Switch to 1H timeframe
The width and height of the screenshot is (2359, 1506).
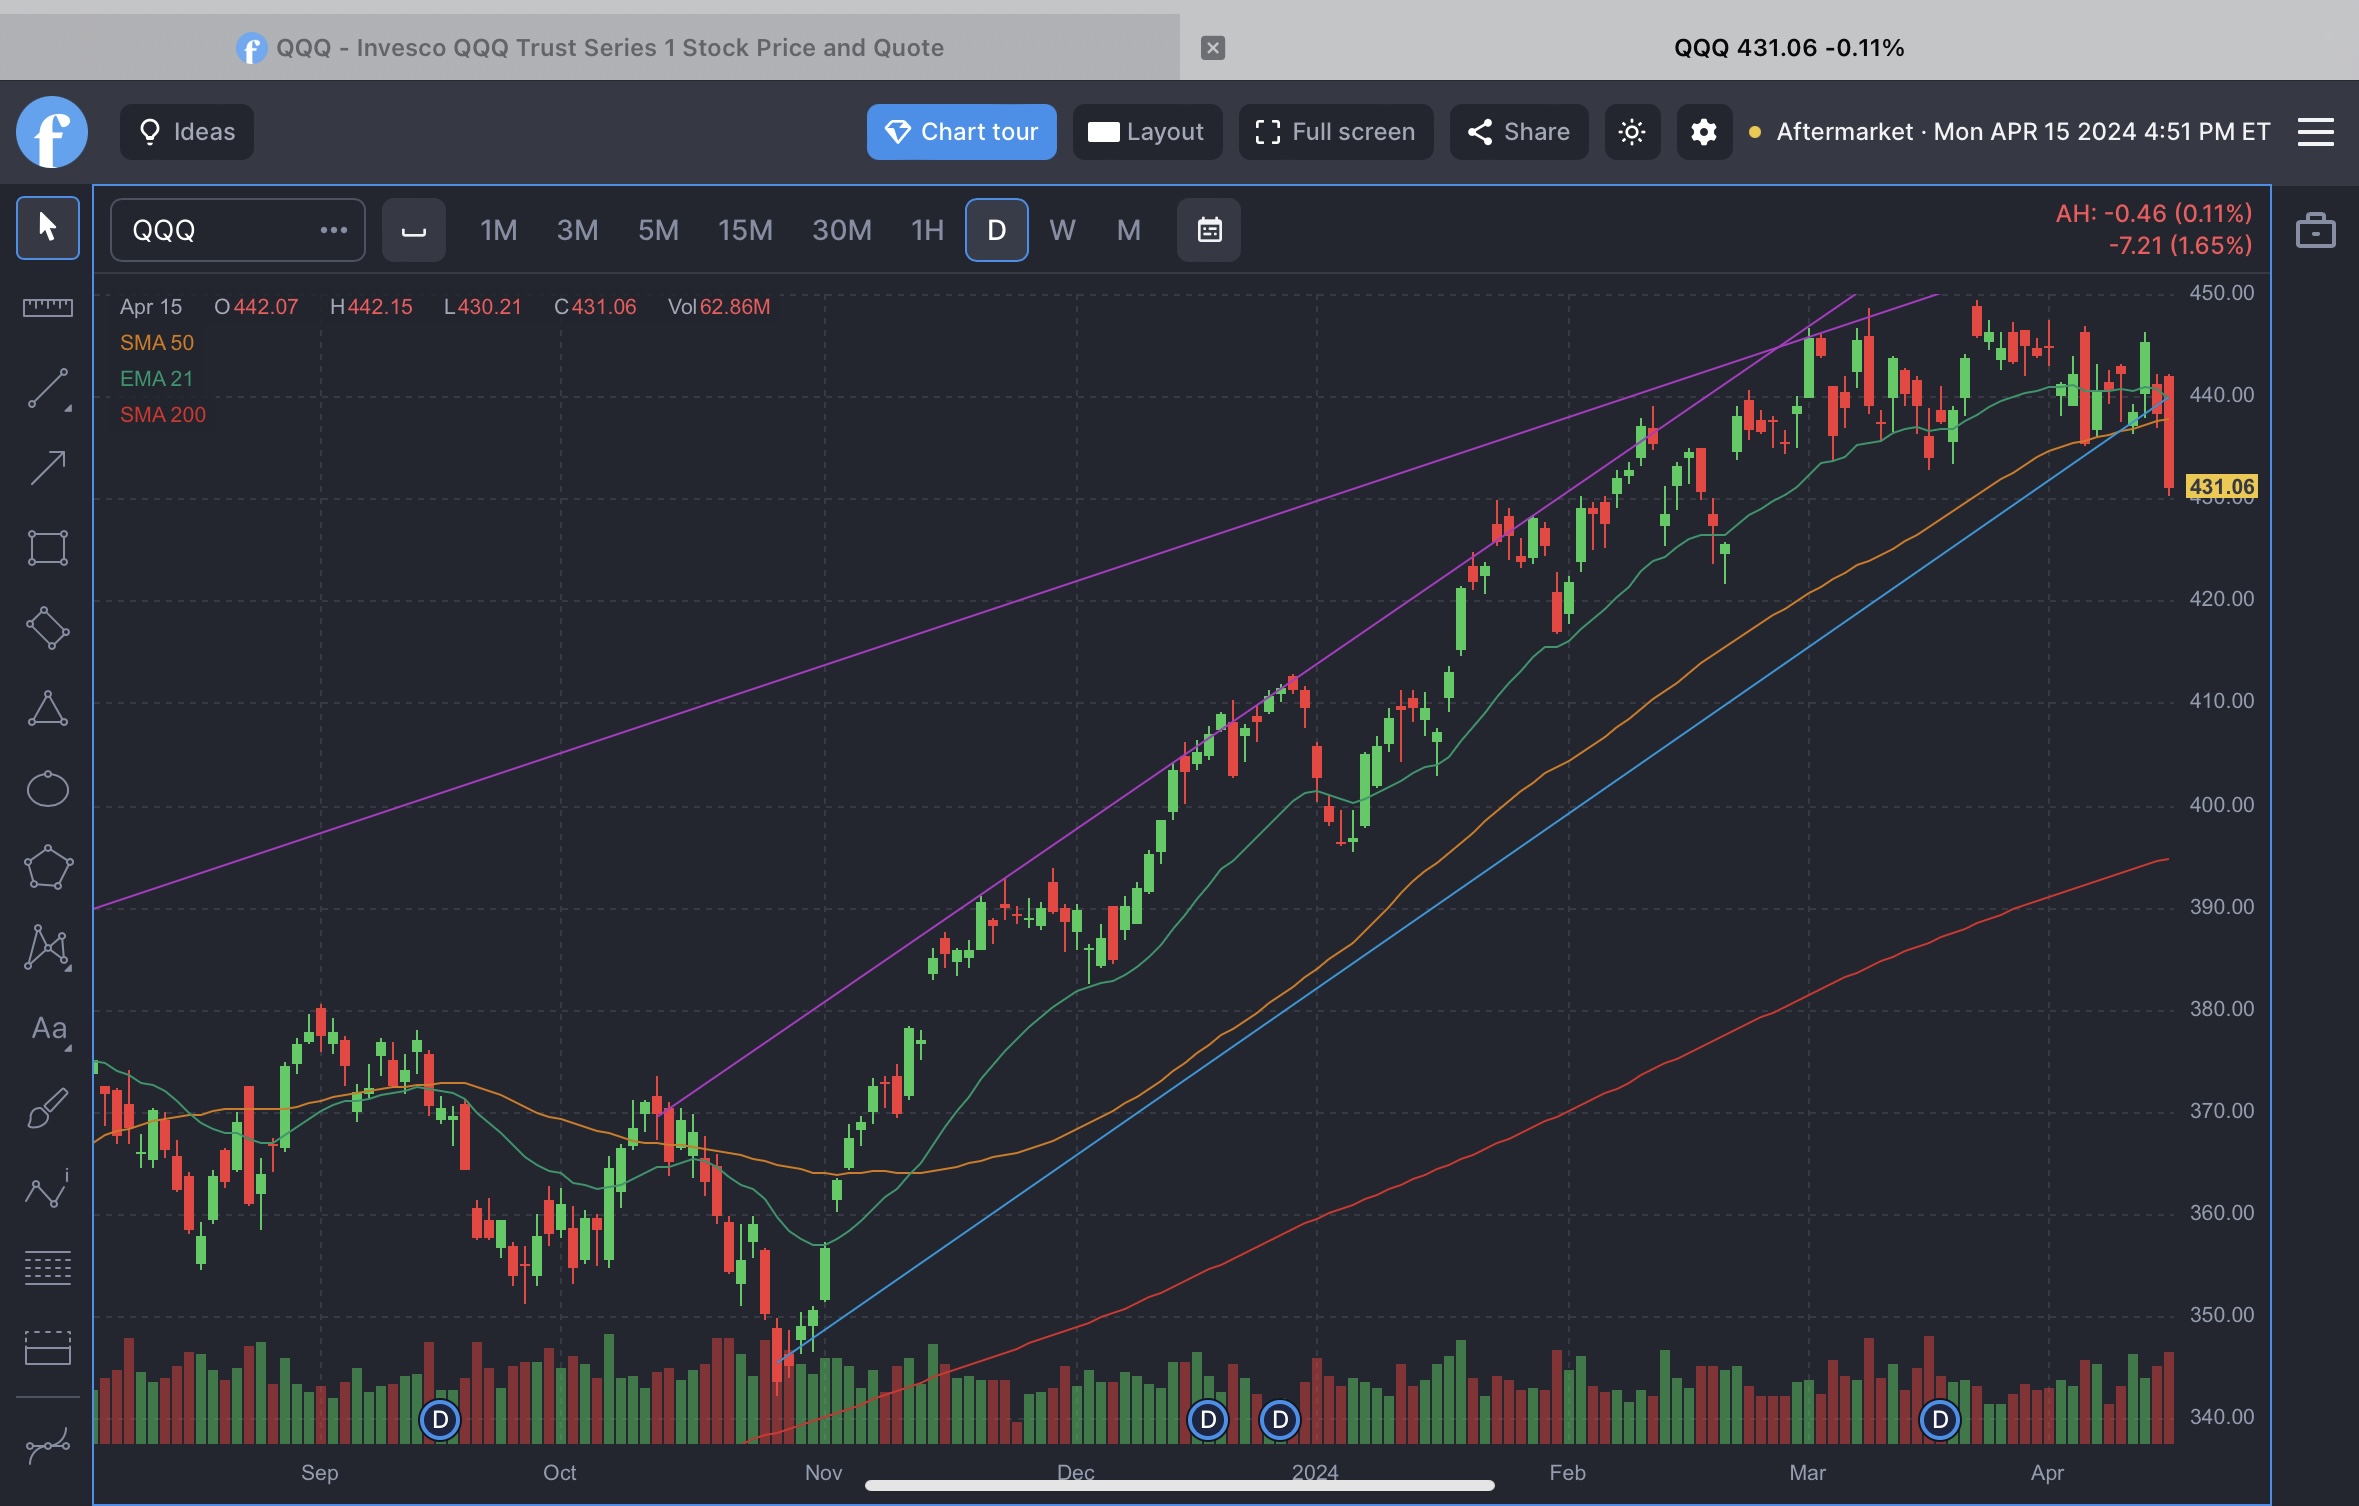pyautogui.click(x=927, y=230)
